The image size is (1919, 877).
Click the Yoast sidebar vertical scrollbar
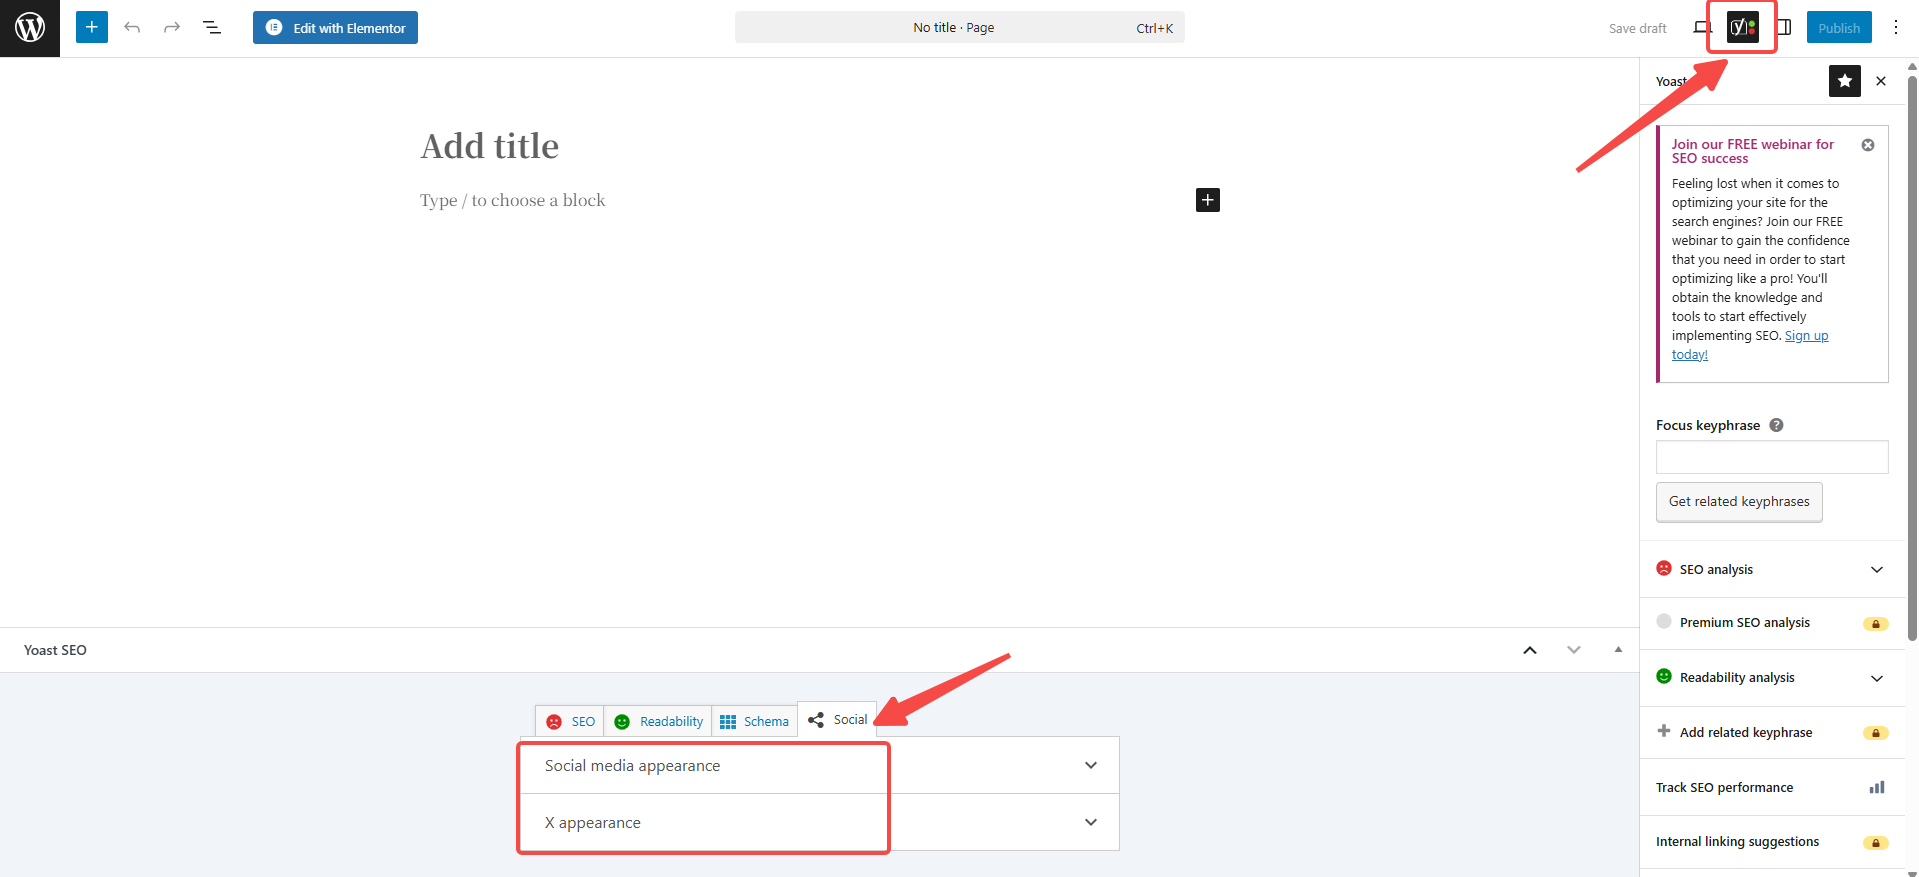coord(1912,358)
